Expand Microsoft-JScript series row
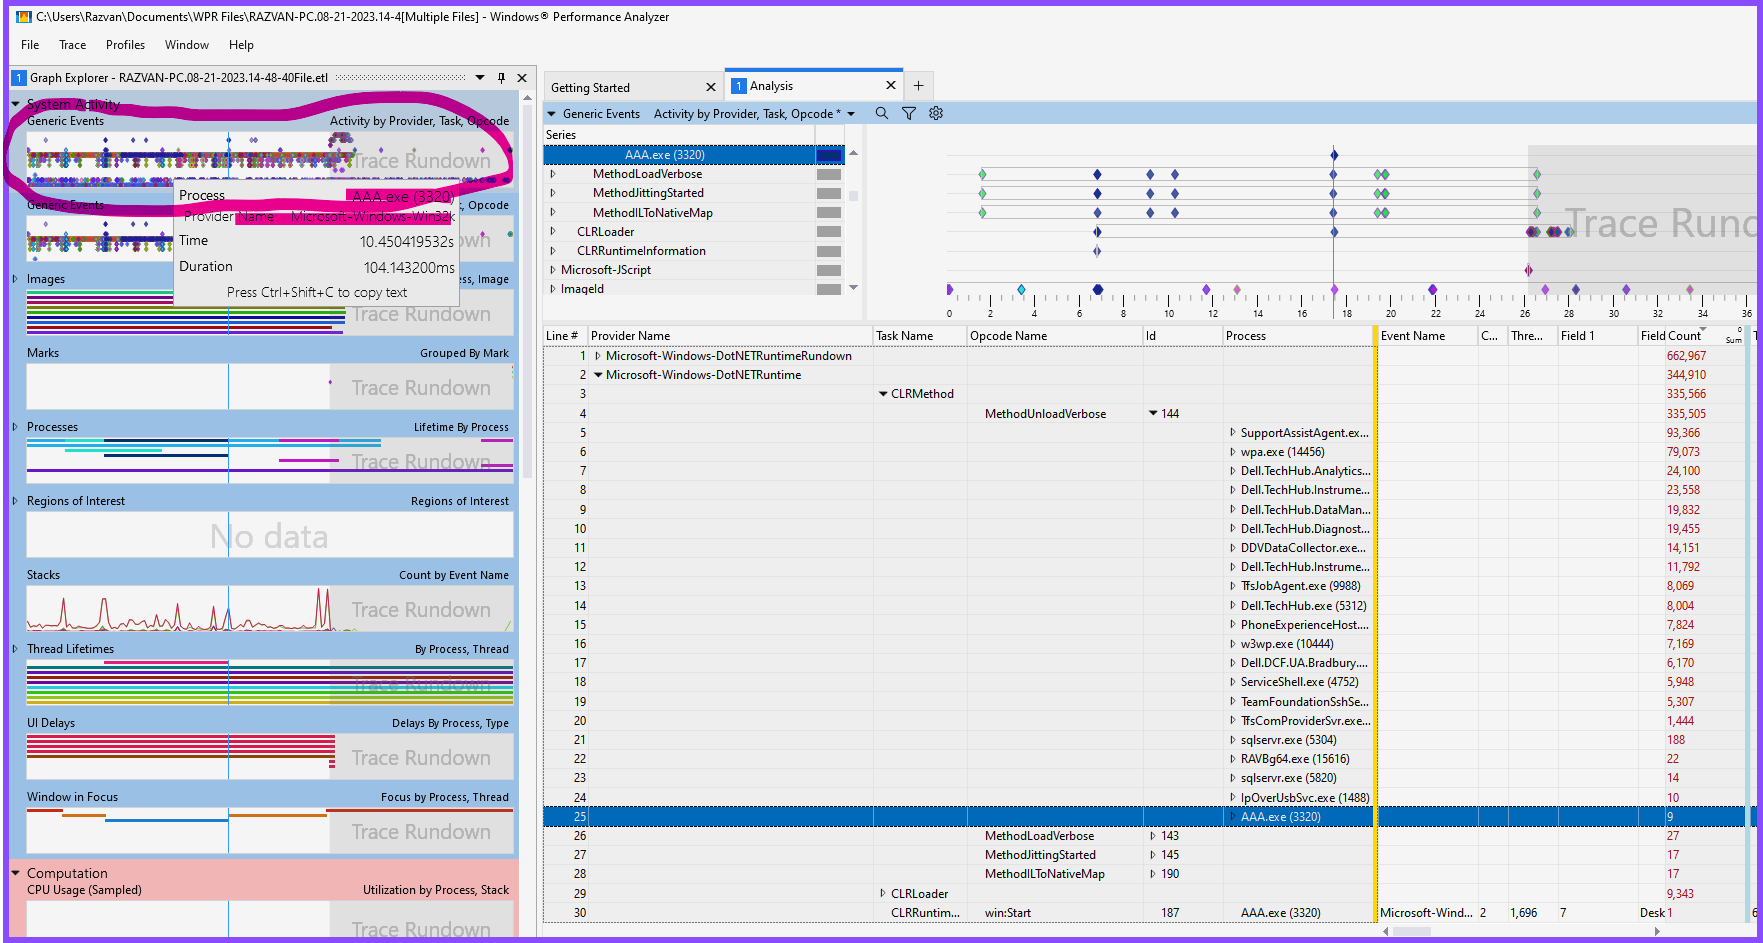The image size is (1763, 943). [553, 270]
